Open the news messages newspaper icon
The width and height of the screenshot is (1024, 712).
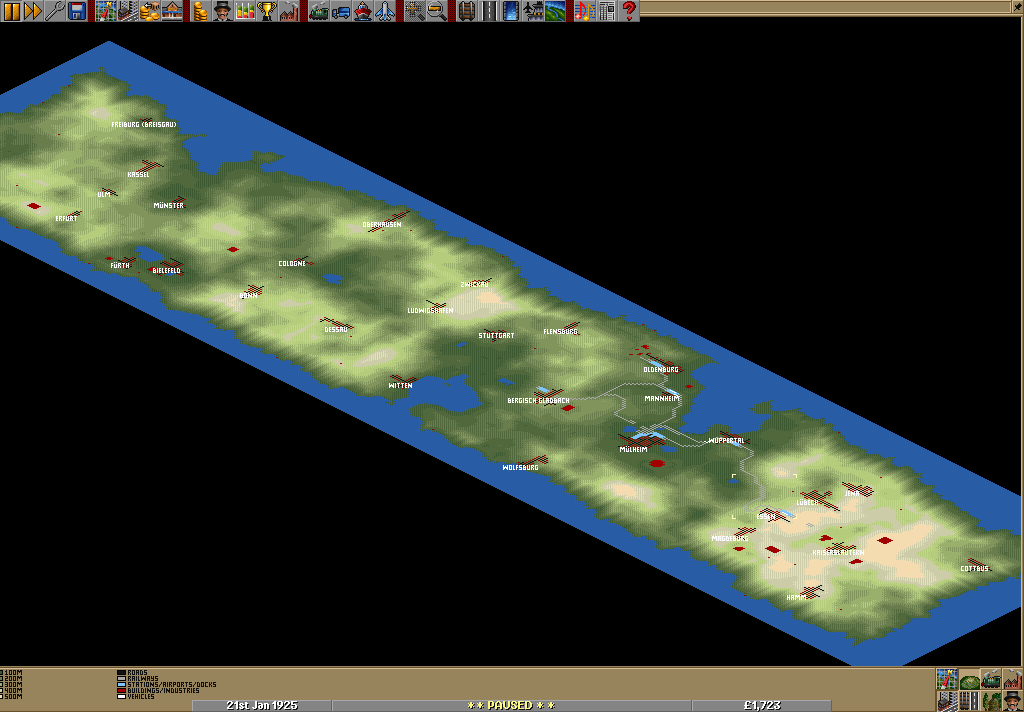point(606,11)
